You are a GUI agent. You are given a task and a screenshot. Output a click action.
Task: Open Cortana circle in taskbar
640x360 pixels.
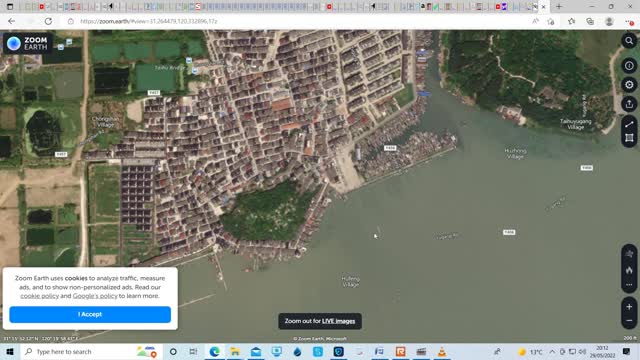(x=173, y=351)
